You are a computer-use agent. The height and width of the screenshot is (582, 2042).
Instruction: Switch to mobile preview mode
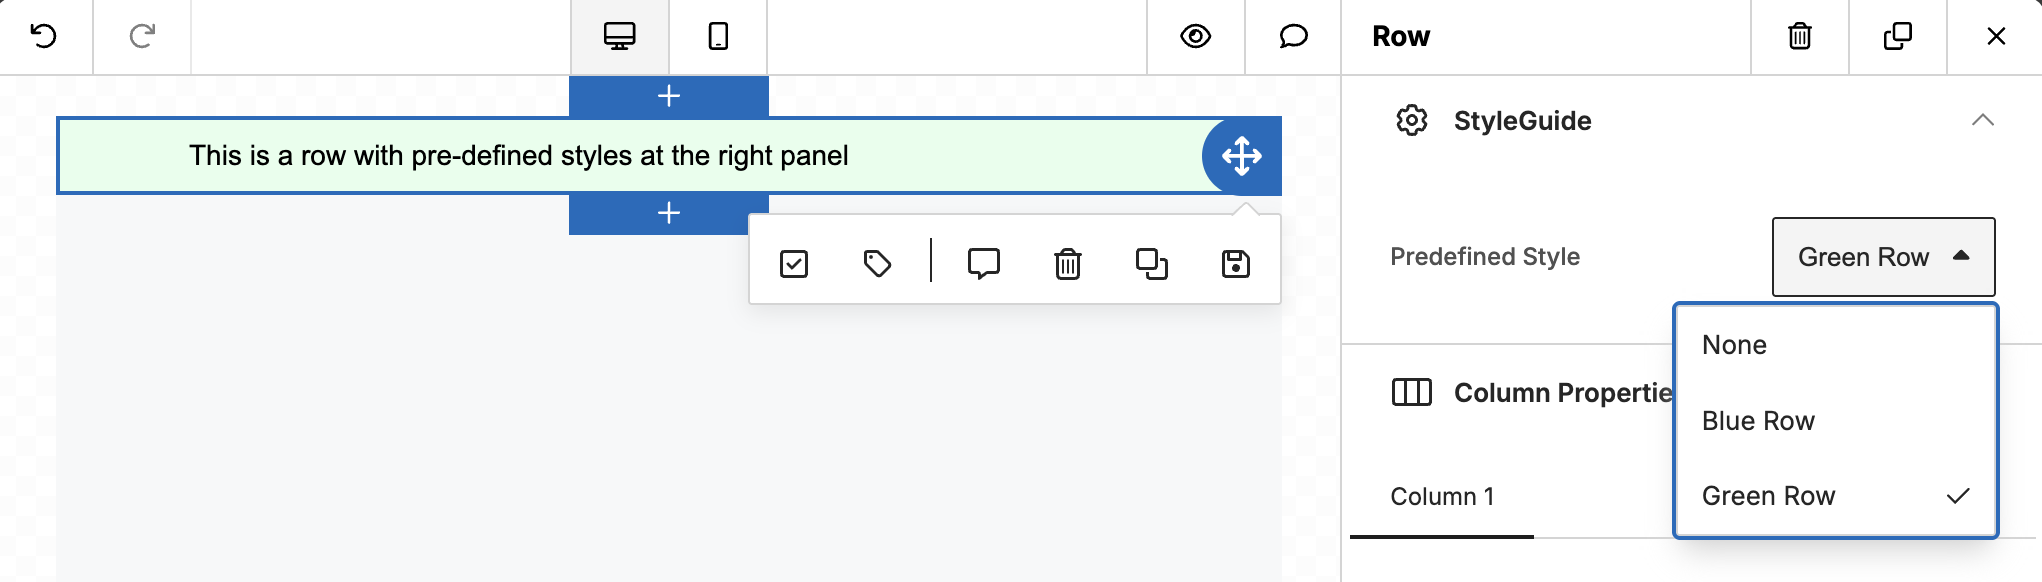click(718, 37)
